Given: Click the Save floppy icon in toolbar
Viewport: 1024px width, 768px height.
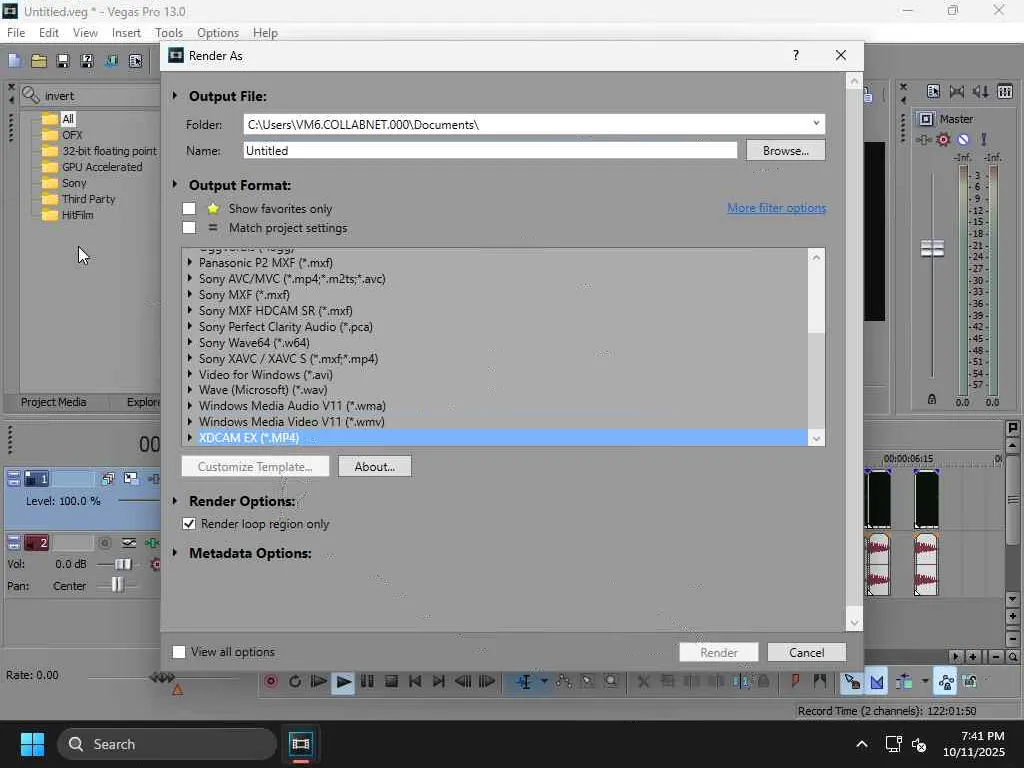Looking at the screenshot, I should (x=63, y=61).
